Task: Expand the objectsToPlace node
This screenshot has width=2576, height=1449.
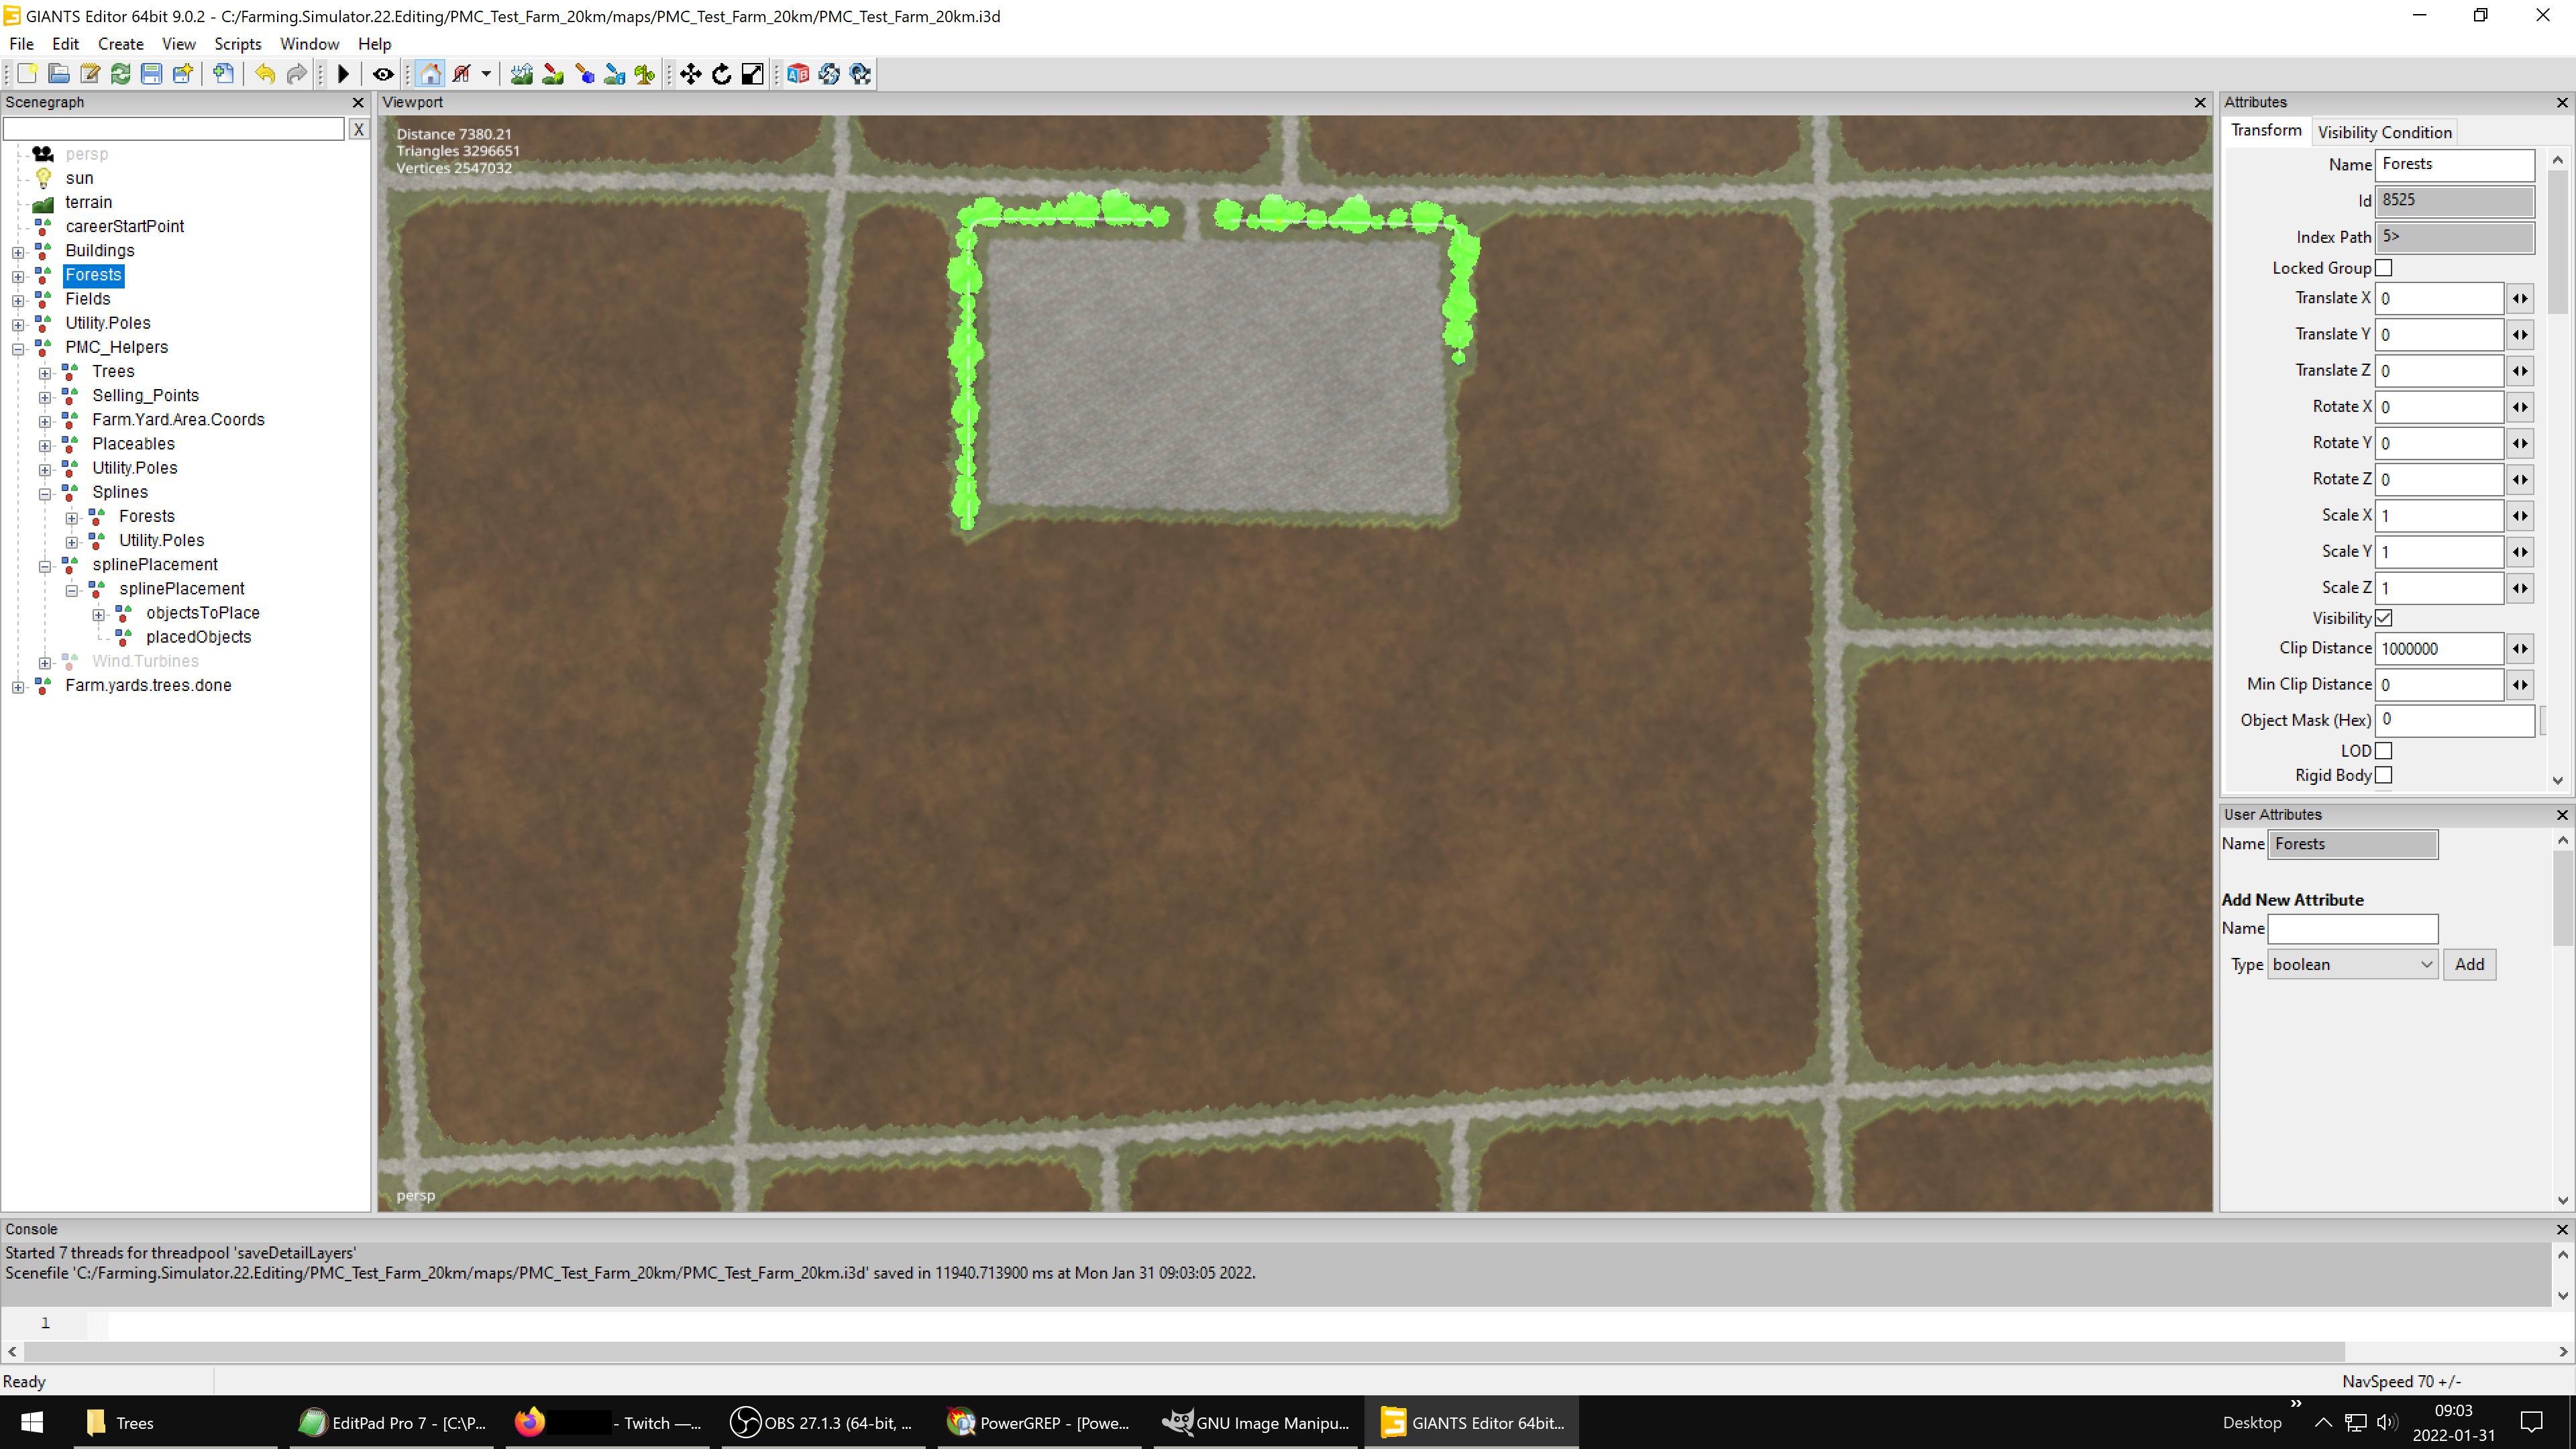Action: click(99, 615)
